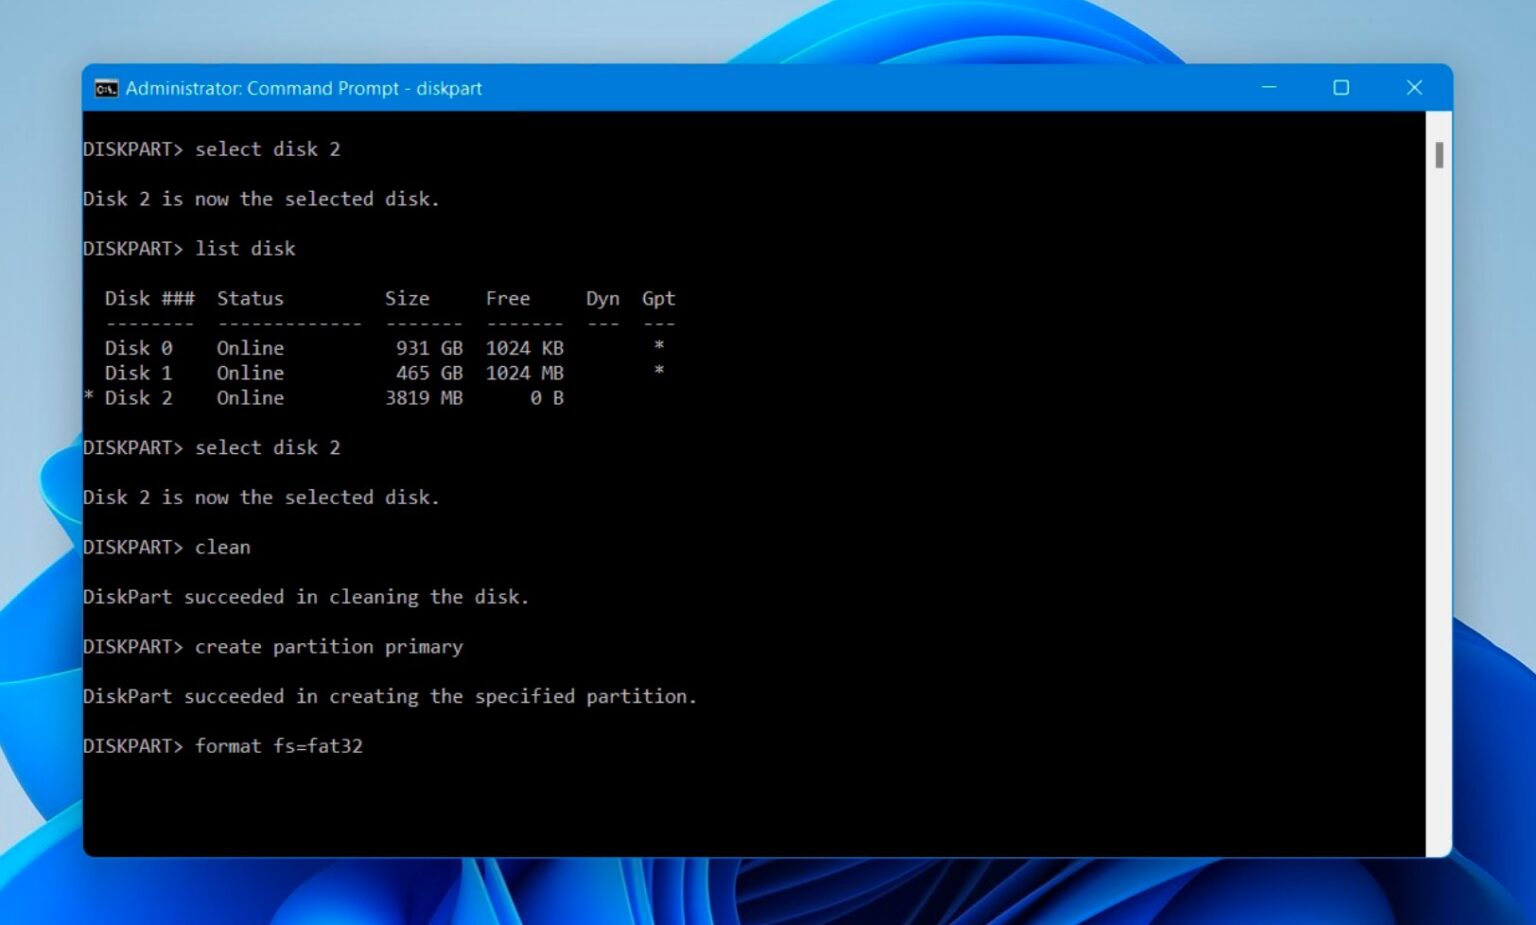This screenshot has width=1536, height=925.
Task: Close the Administrator Command Prompt window
Action: tap(1414, 88)
